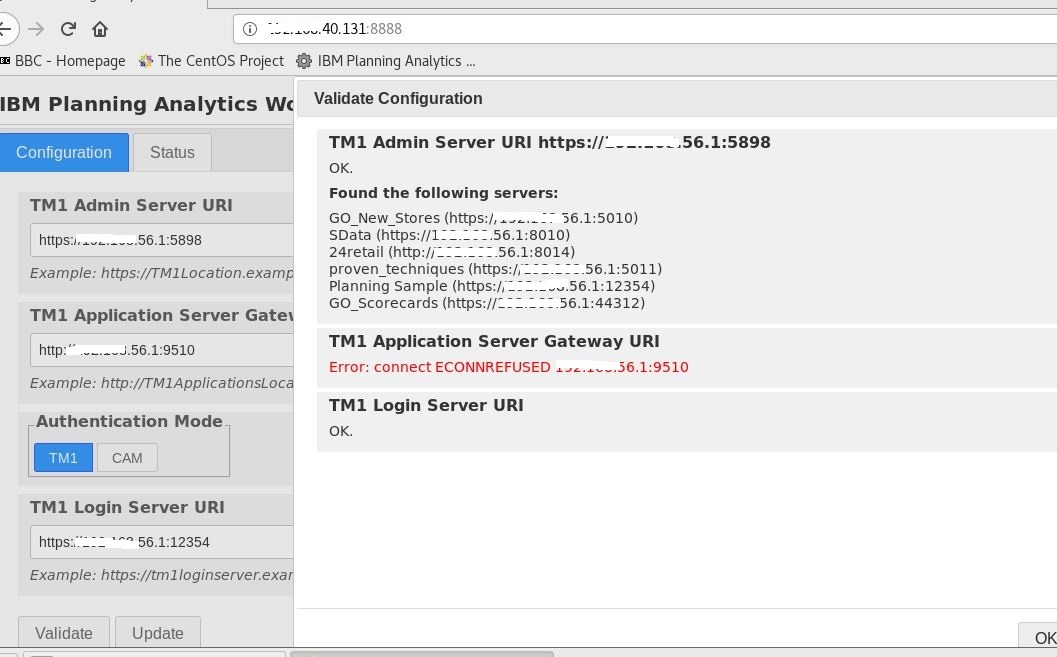Dismiss the Validate Configuration dialog with OK
Image resolution: width=1057 pixels, height=657 pixels.
pyautogui.click(x=1038, y=637)
